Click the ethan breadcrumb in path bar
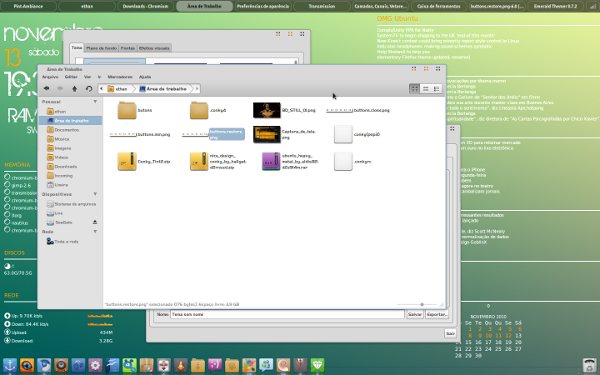Screen dimensions: 600x375 pos(118,89)
